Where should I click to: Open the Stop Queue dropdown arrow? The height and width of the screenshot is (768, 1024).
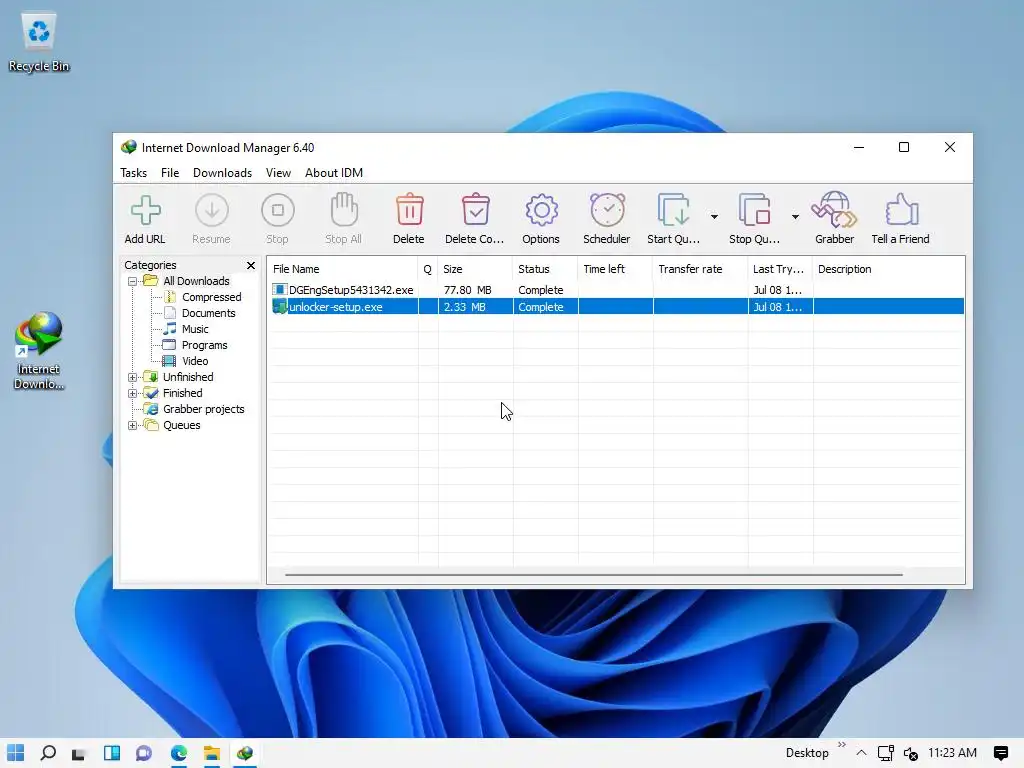point(795,217)
